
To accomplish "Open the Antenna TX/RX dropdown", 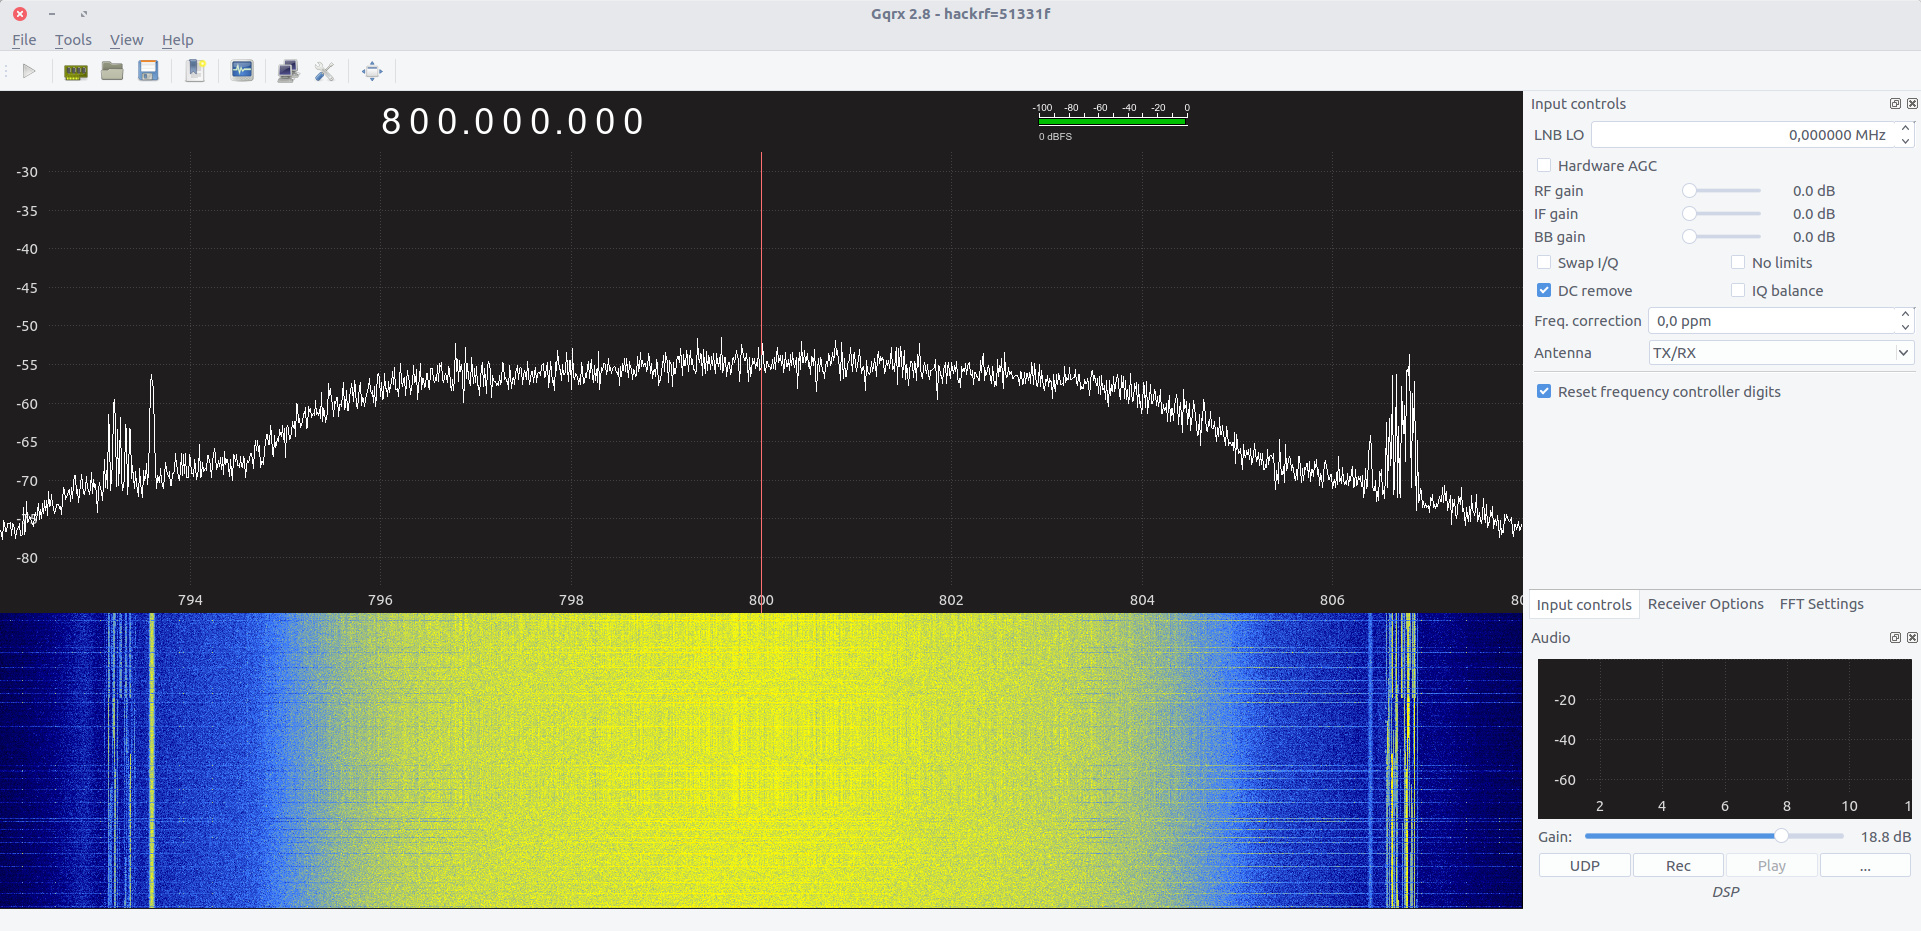I will [1780, 353].
